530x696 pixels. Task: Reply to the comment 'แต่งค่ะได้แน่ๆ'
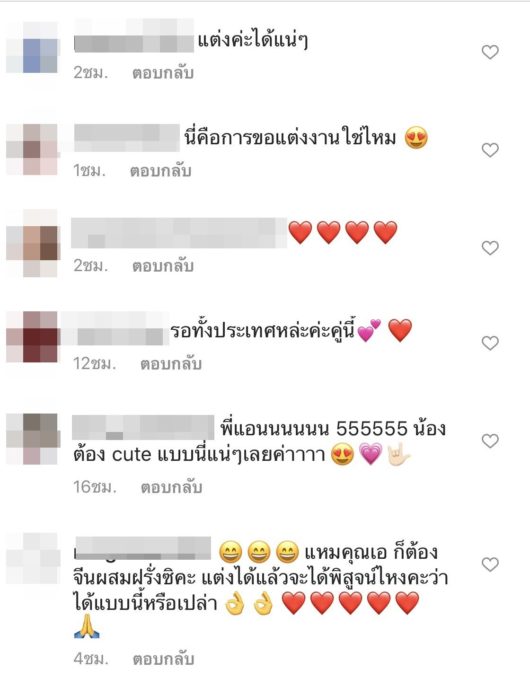tap(162, 73)
